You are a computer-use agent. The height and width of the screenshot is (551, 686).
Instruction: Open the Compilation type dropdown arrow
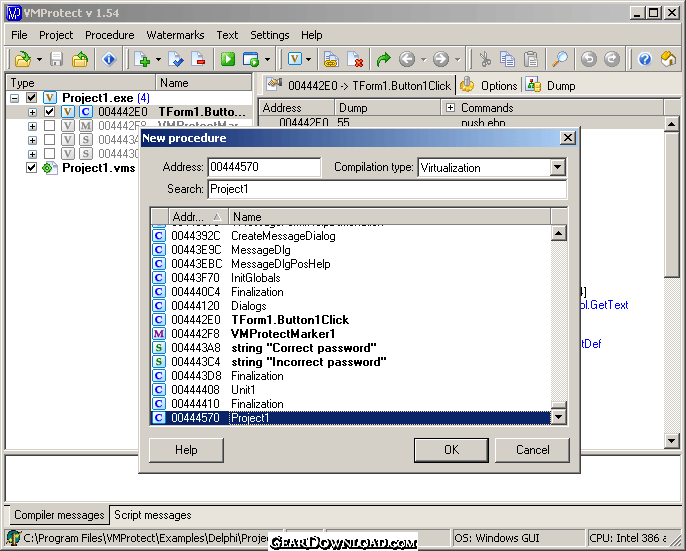point(557,167)
